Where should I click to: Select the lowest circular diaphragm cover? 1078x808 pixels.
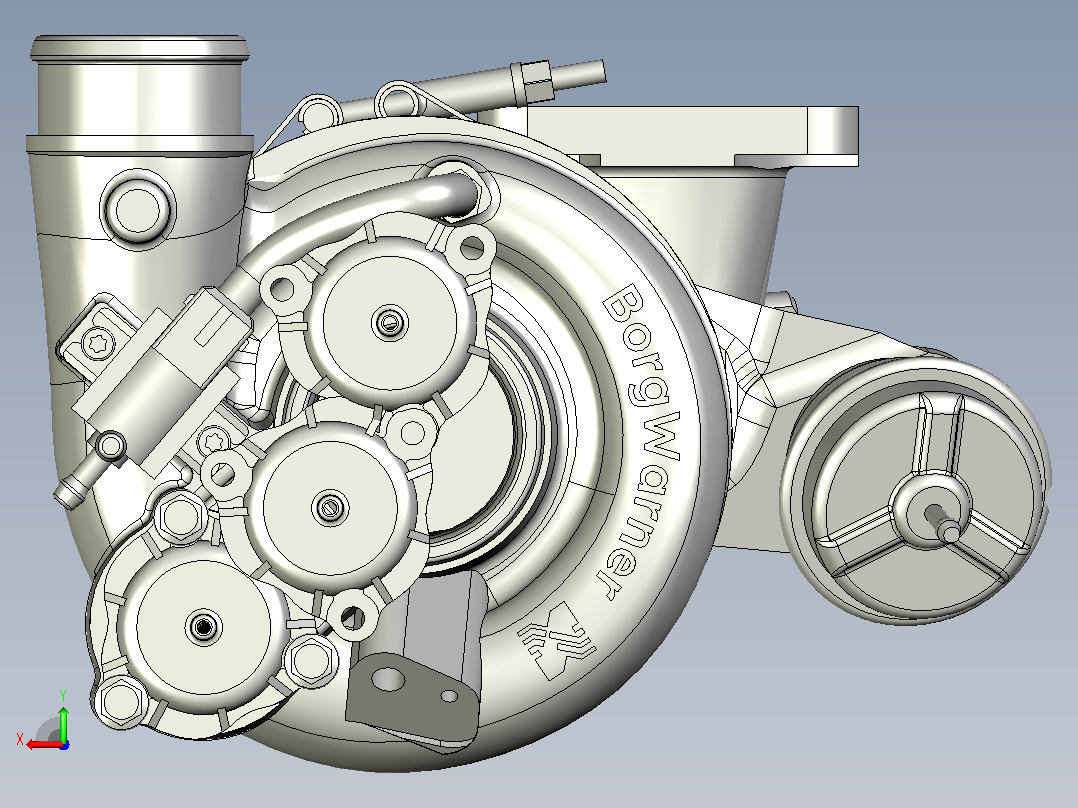202,626
